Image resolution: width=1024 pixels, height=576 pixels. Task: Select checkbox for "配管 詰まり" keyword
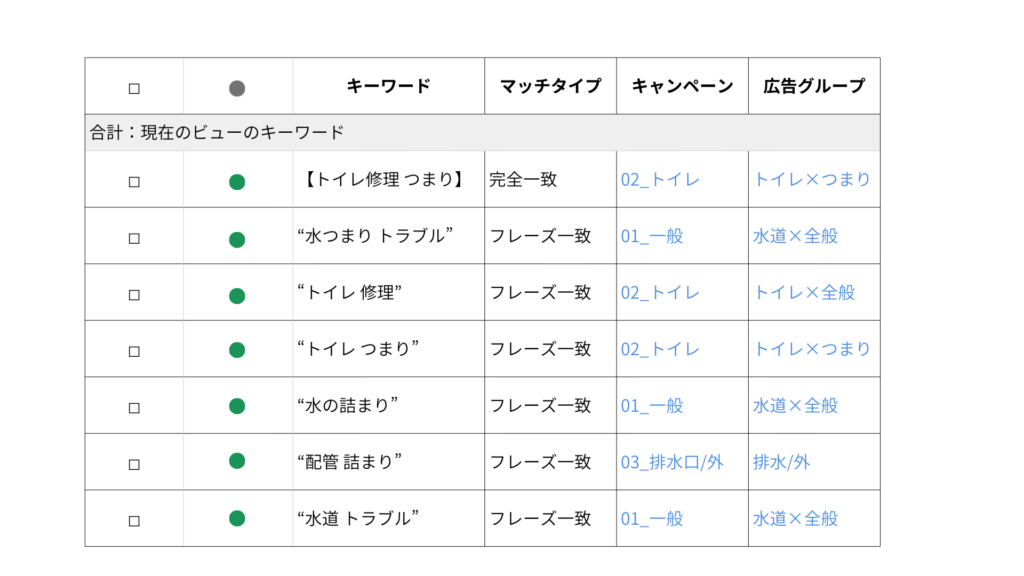(134, 464)
